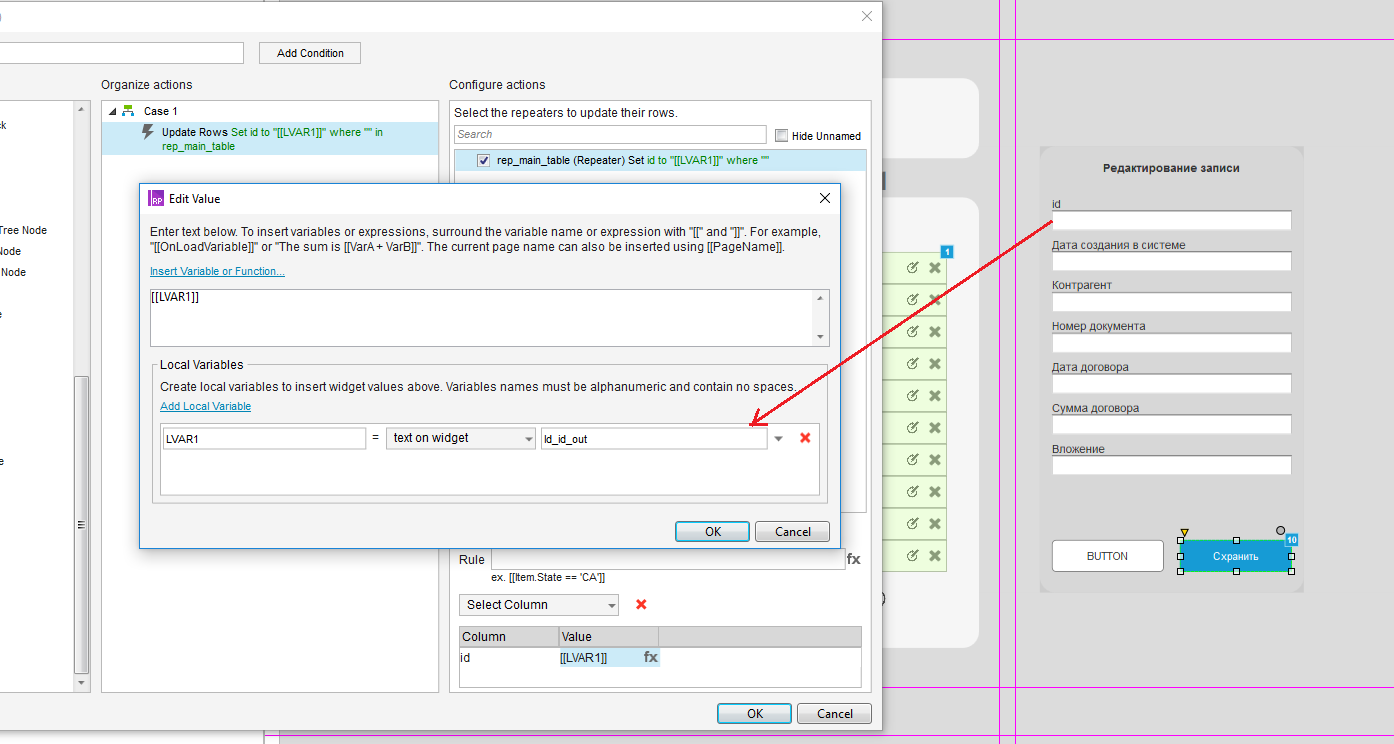Image resolution: width=1394 pixels, height=744 pixels.
Task: Open the 'text on widget' dropdown
Action: point(460,438)
